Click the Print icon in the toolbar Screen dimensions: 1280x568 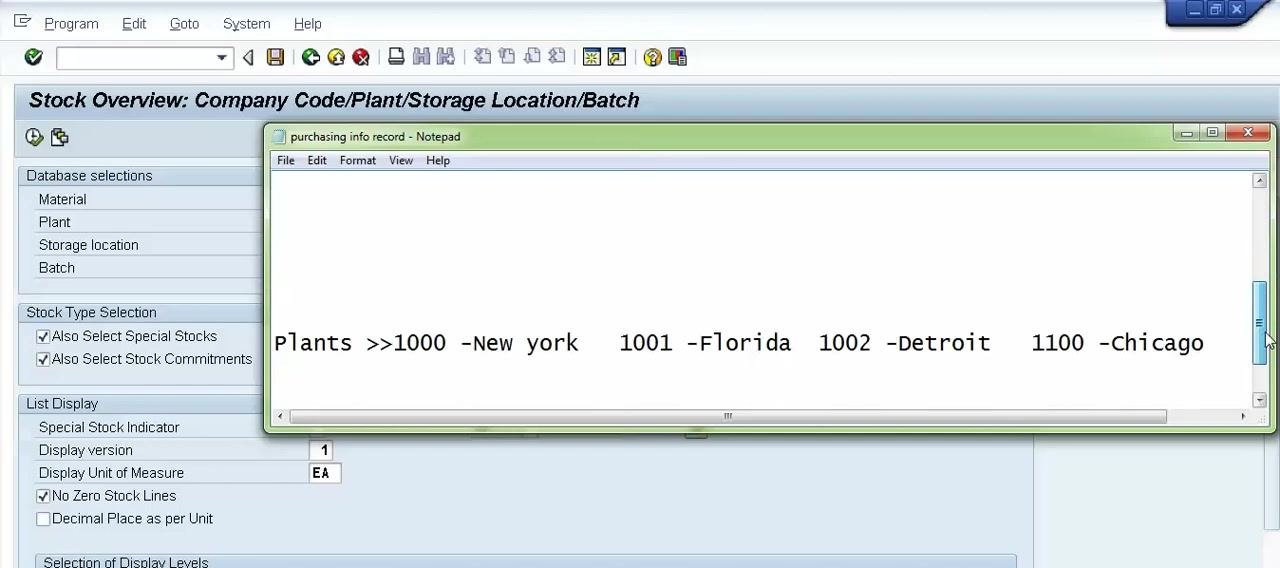pyautogui.click(x=396, y=57)
